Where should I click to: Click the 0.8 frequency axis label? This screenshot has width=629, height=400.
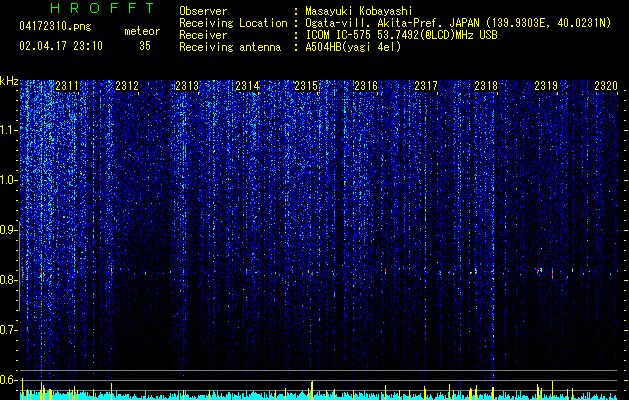click(x=9, y=280)
